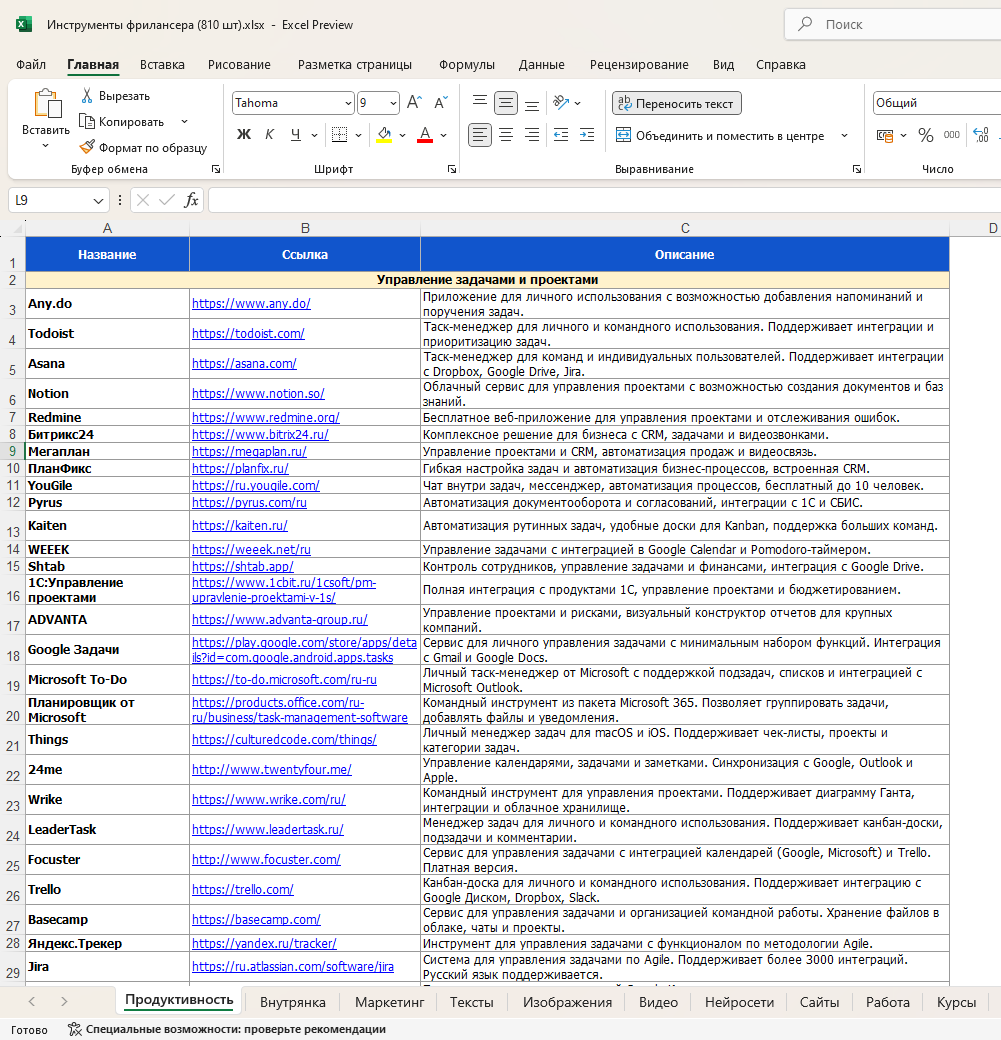The image size is (1001, 1040).
Task: Click the Fill Color bucket icon
Action: point(384,135)
